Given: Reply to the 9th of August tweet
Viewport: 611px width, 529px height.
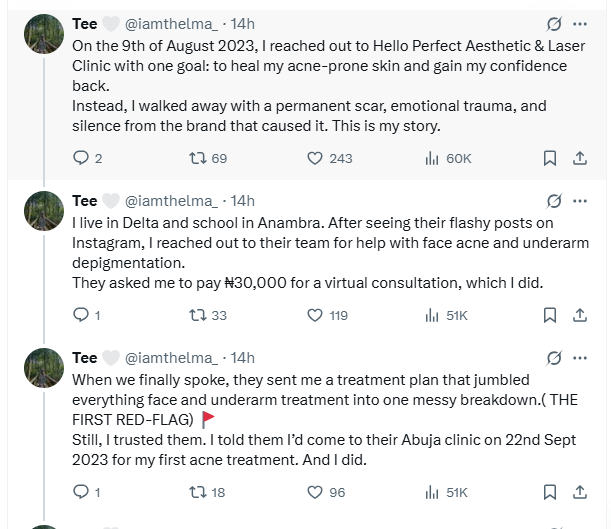Looking at the screenshot, I should click(x=82, y=158).
